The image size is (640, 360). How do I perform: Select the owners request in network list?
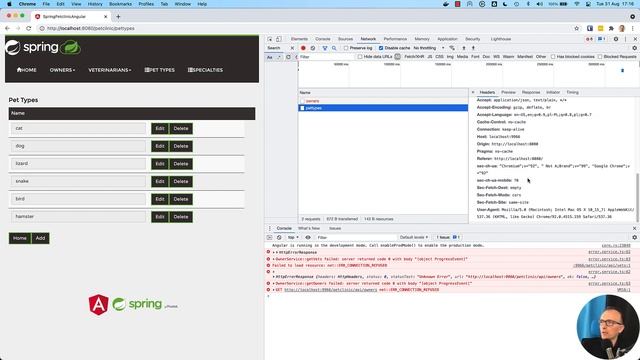(x=383, y=101)
